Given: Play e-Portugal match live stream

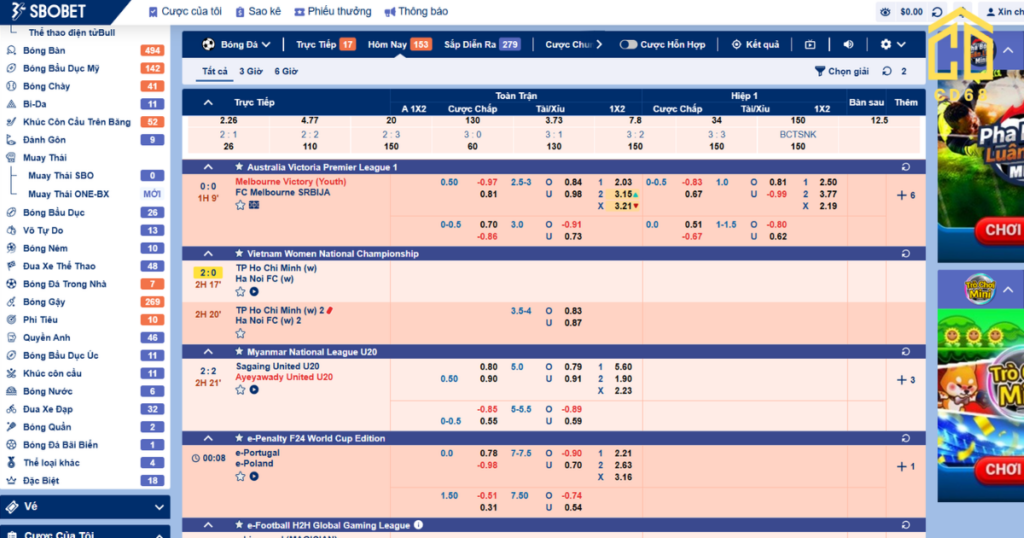Looking at the screenshot, I should pos(254,477).
